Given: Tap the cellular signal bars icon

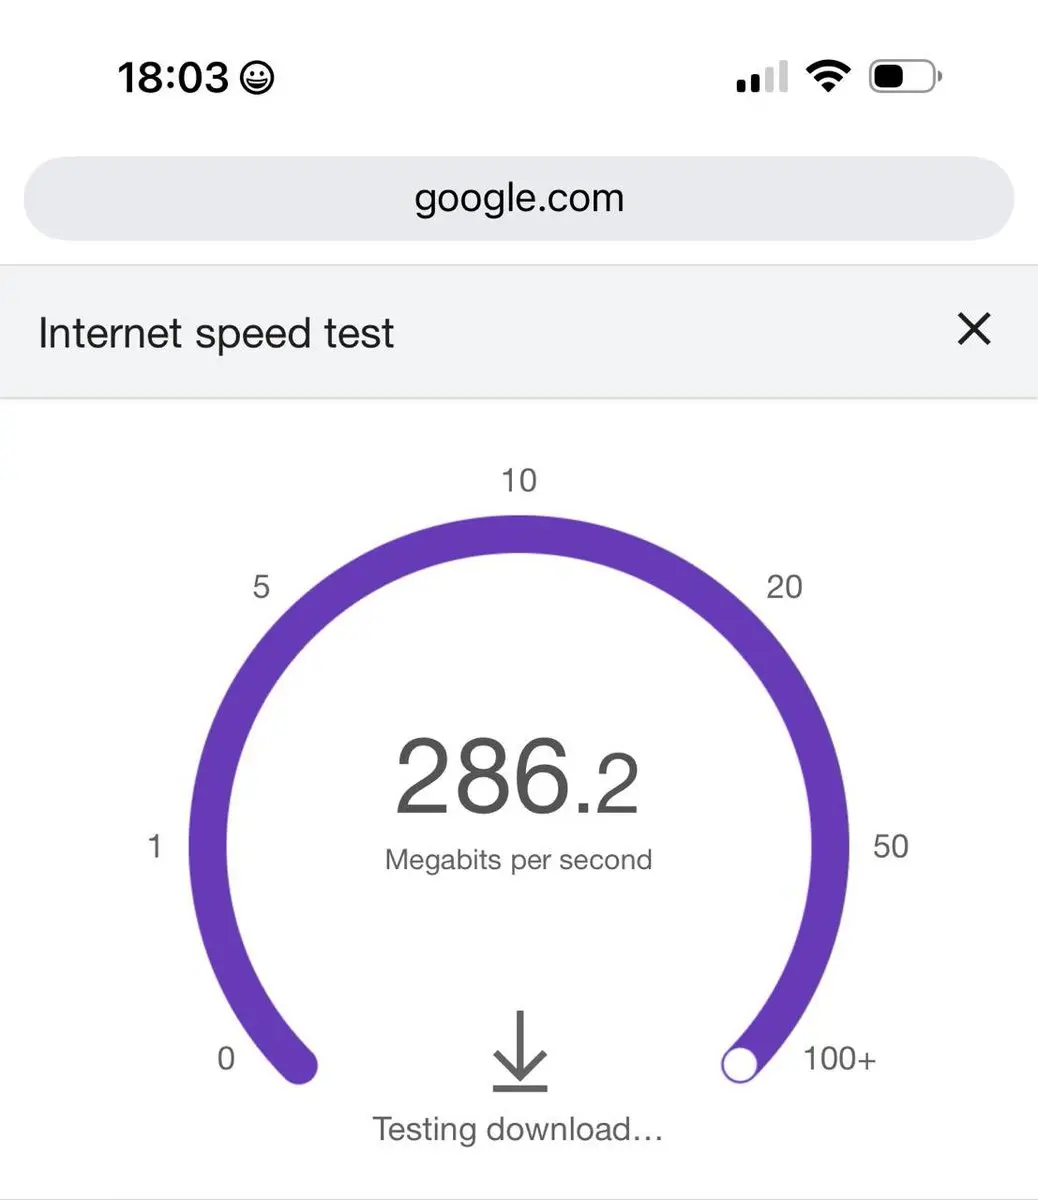Looking at the screenshot, I should pyautogui.click(x=762, y=77).
